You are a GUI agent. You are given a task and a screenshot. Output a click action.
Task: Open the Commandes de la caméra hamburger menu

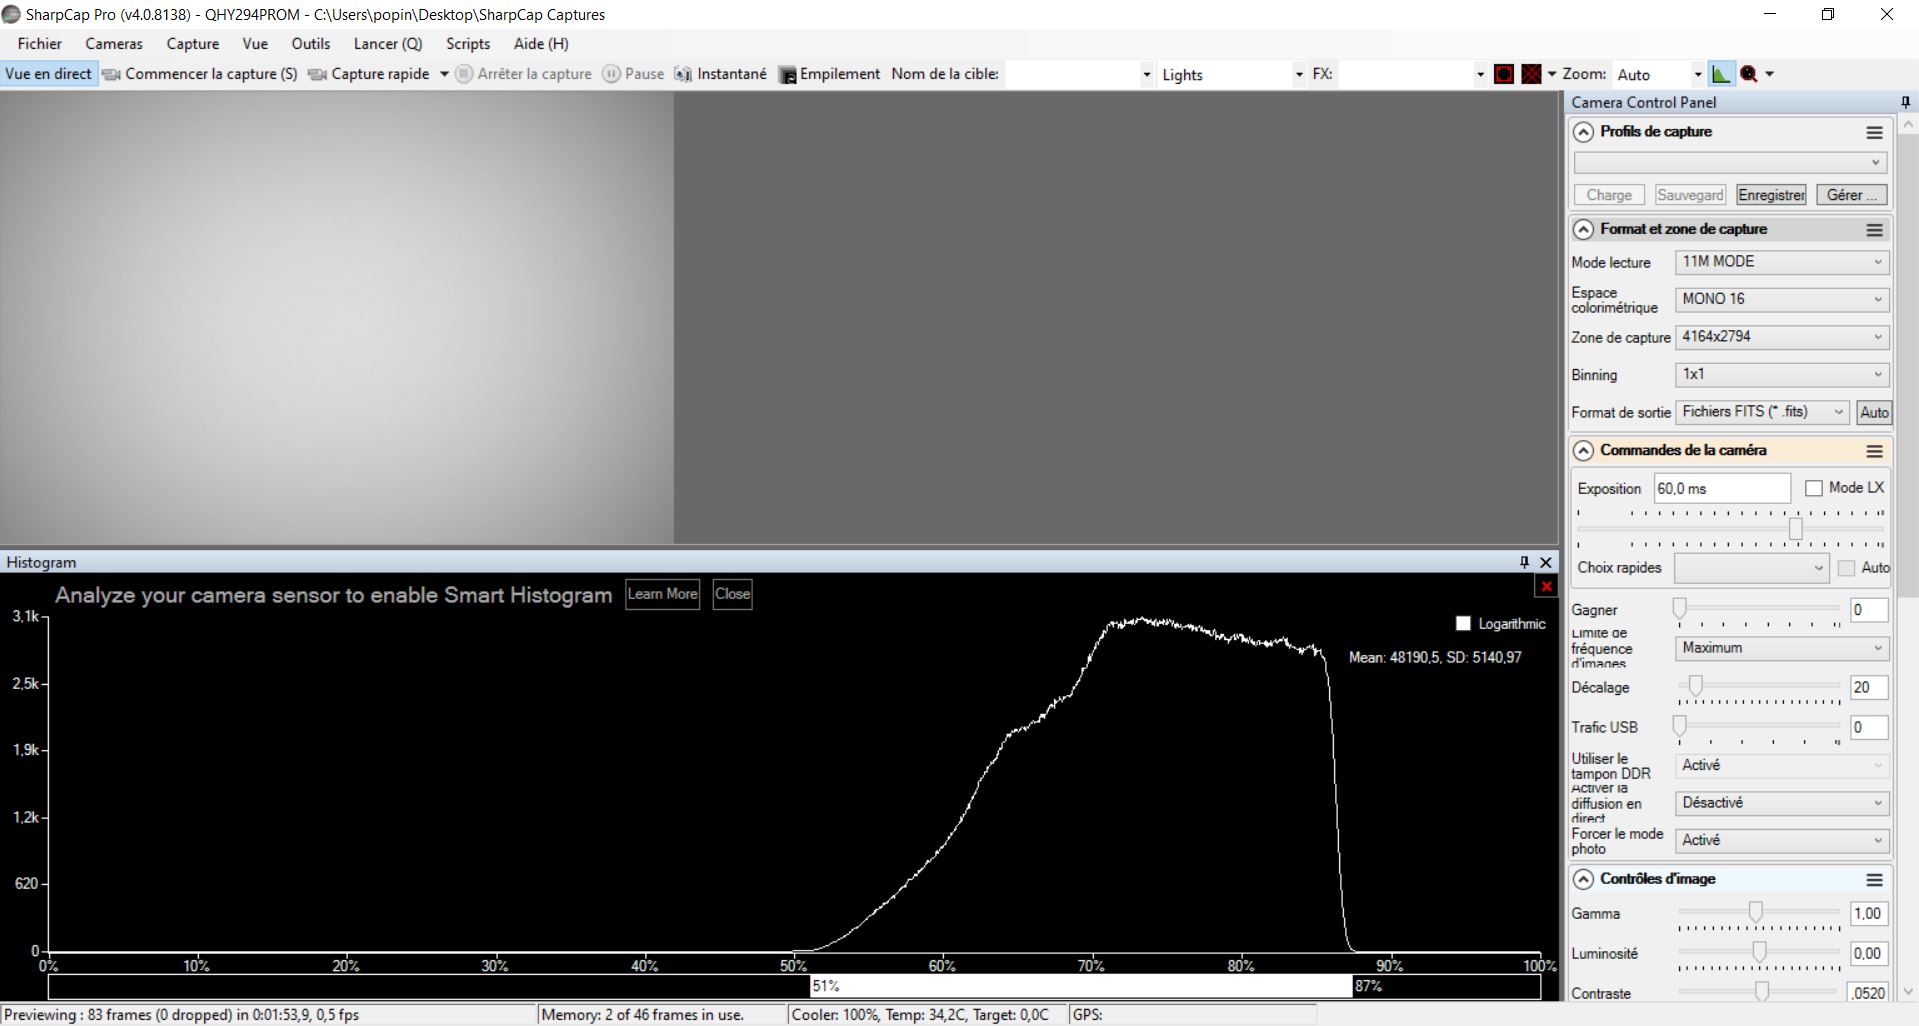(1874, 451)
